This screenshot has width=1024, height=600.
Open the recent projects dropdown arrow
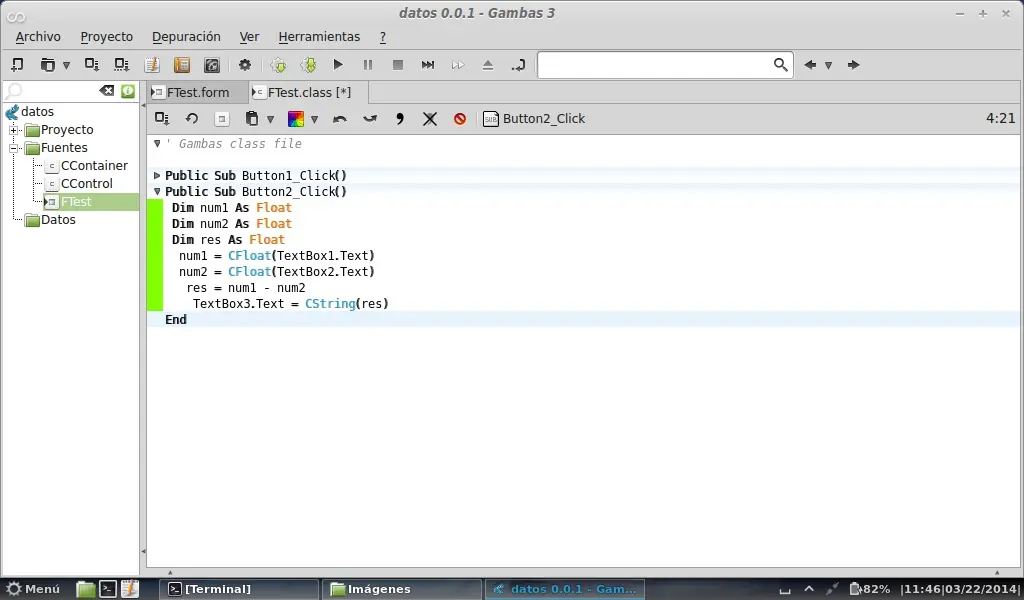tap(66, 65)
